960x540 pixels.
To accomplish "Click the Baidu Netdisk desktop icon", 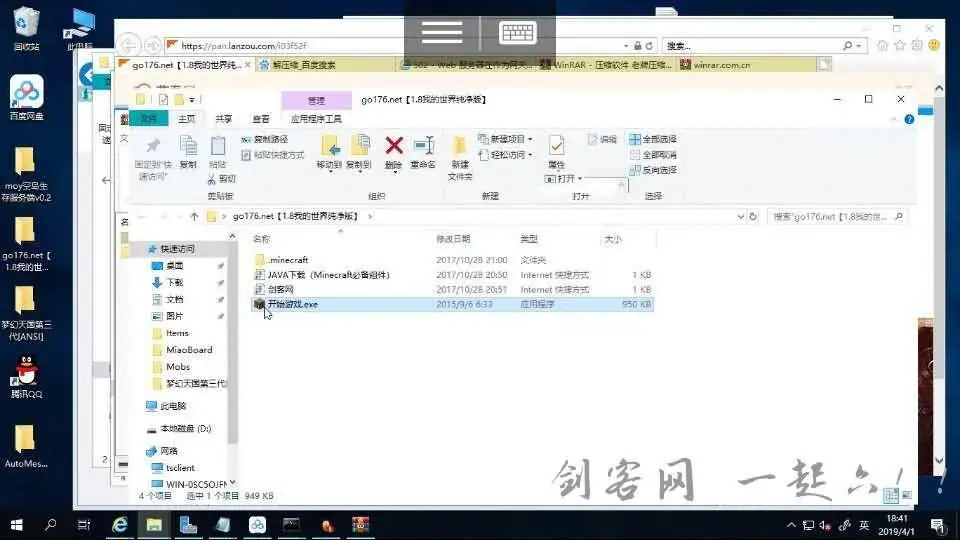I will pos(26,98).
